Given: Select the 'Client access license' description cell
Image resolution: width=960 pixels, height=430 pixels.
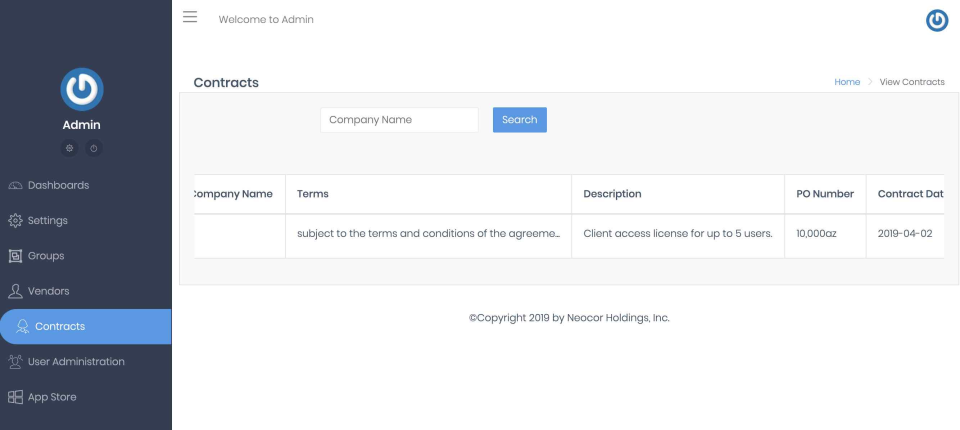Looking at the screenshot, I should coord(678,236).
